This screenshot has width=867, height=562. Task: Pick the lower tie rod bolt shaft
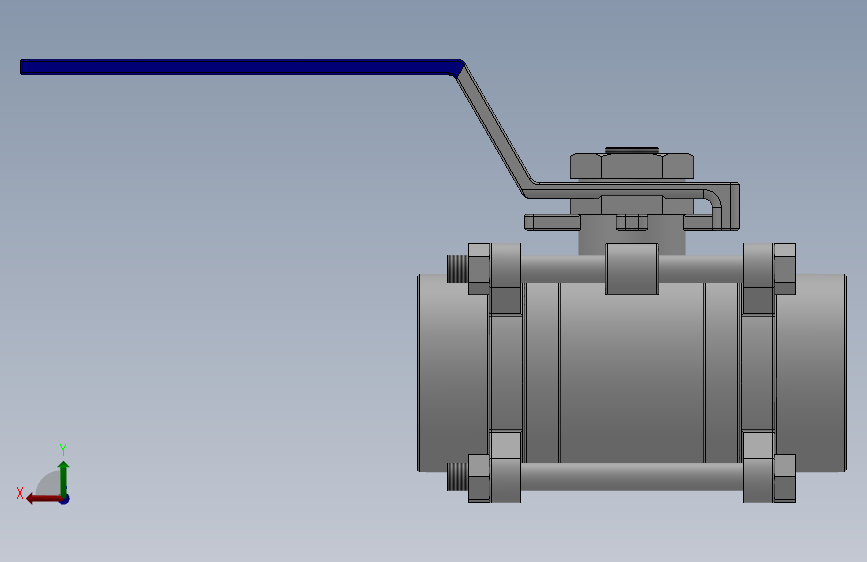click(632, 477)
